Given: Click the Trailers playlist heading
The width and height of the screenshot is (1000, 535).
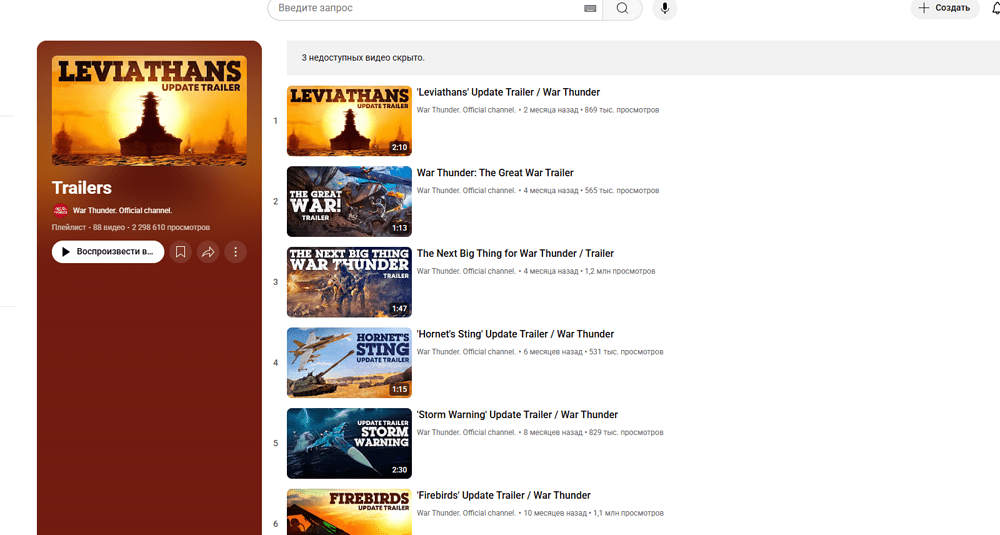Looking at the screenshot, I should (x=82, y=188).
